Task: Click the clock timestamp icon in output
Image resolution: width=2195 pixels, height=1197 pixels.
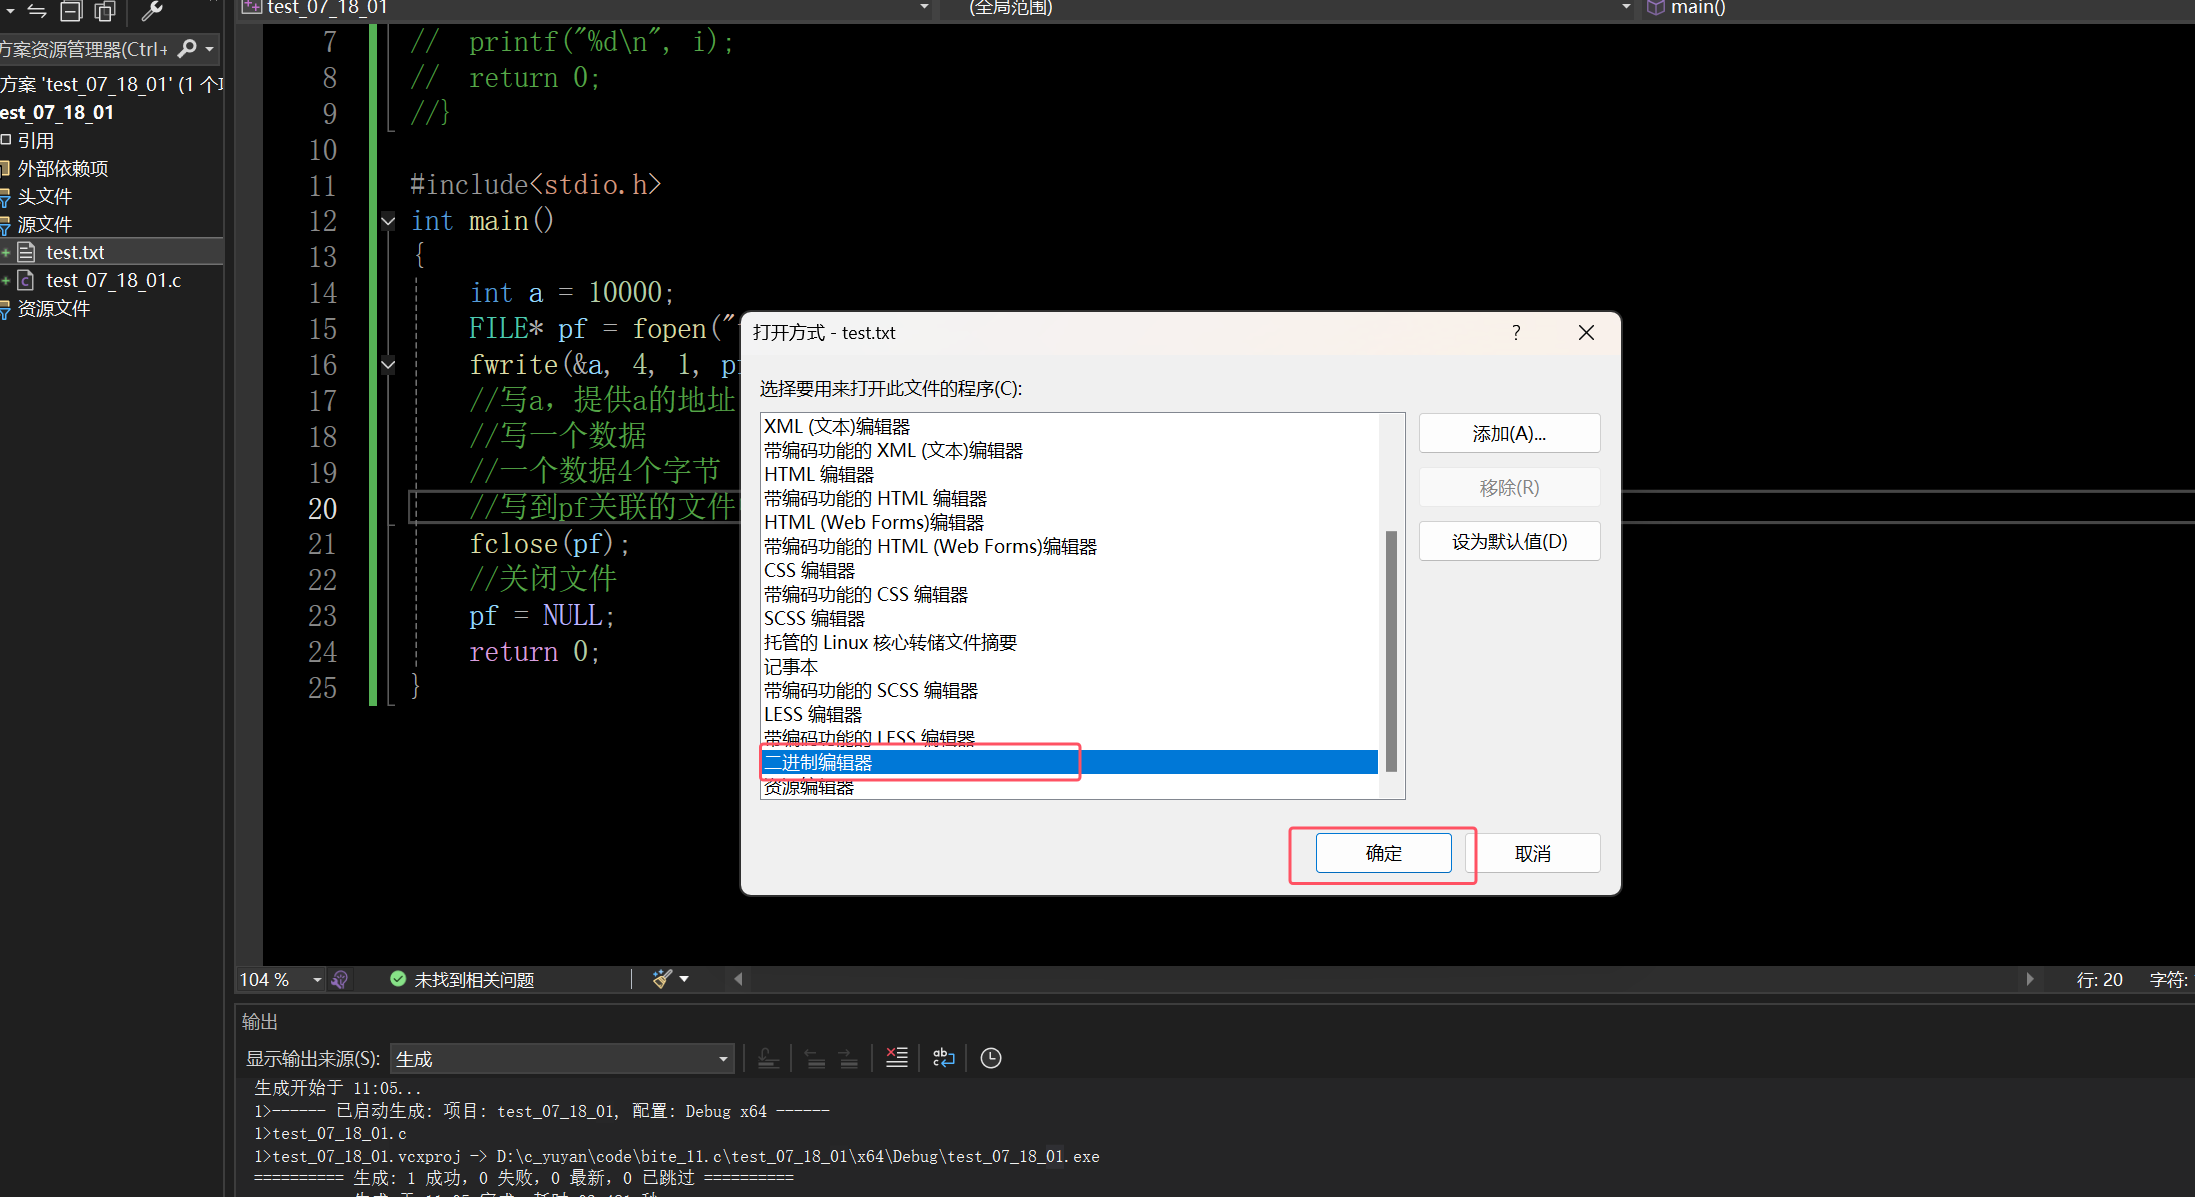Action: pos(990,1057)
